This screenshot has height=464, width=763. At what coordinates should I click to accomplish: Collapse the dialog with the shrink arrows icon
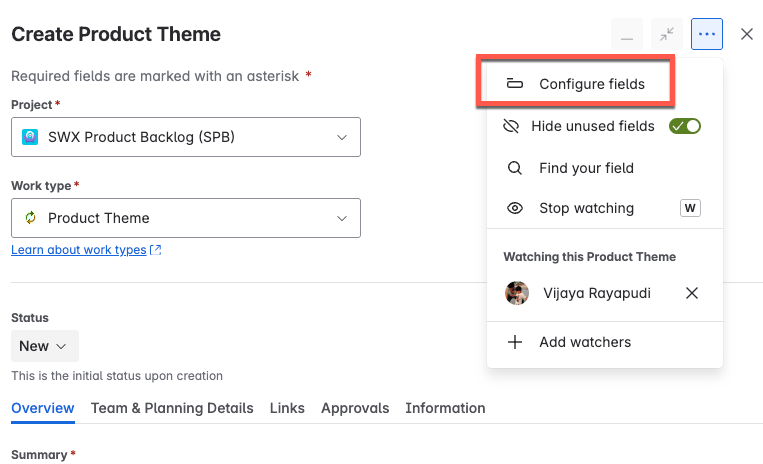(x=667, y=34)
